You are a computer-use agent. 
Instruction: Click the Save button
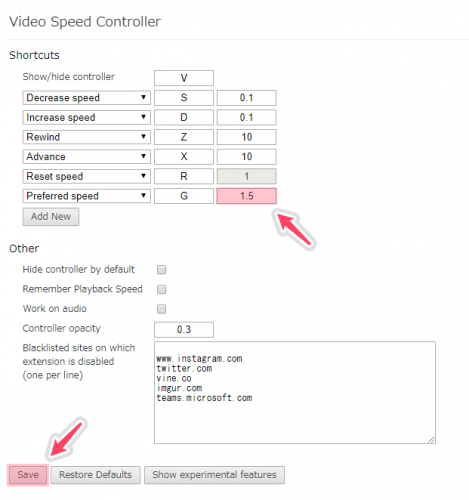pyautogui.click(x=28, y=475)
